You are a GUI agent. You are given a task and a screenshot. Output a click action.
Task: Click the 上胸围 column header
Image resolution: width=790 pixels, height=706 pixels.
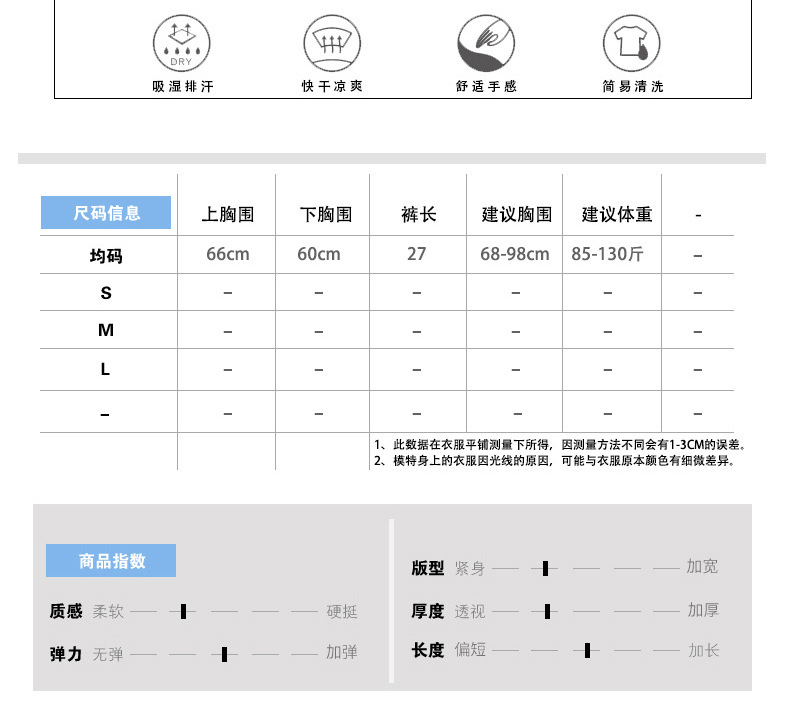228,214
